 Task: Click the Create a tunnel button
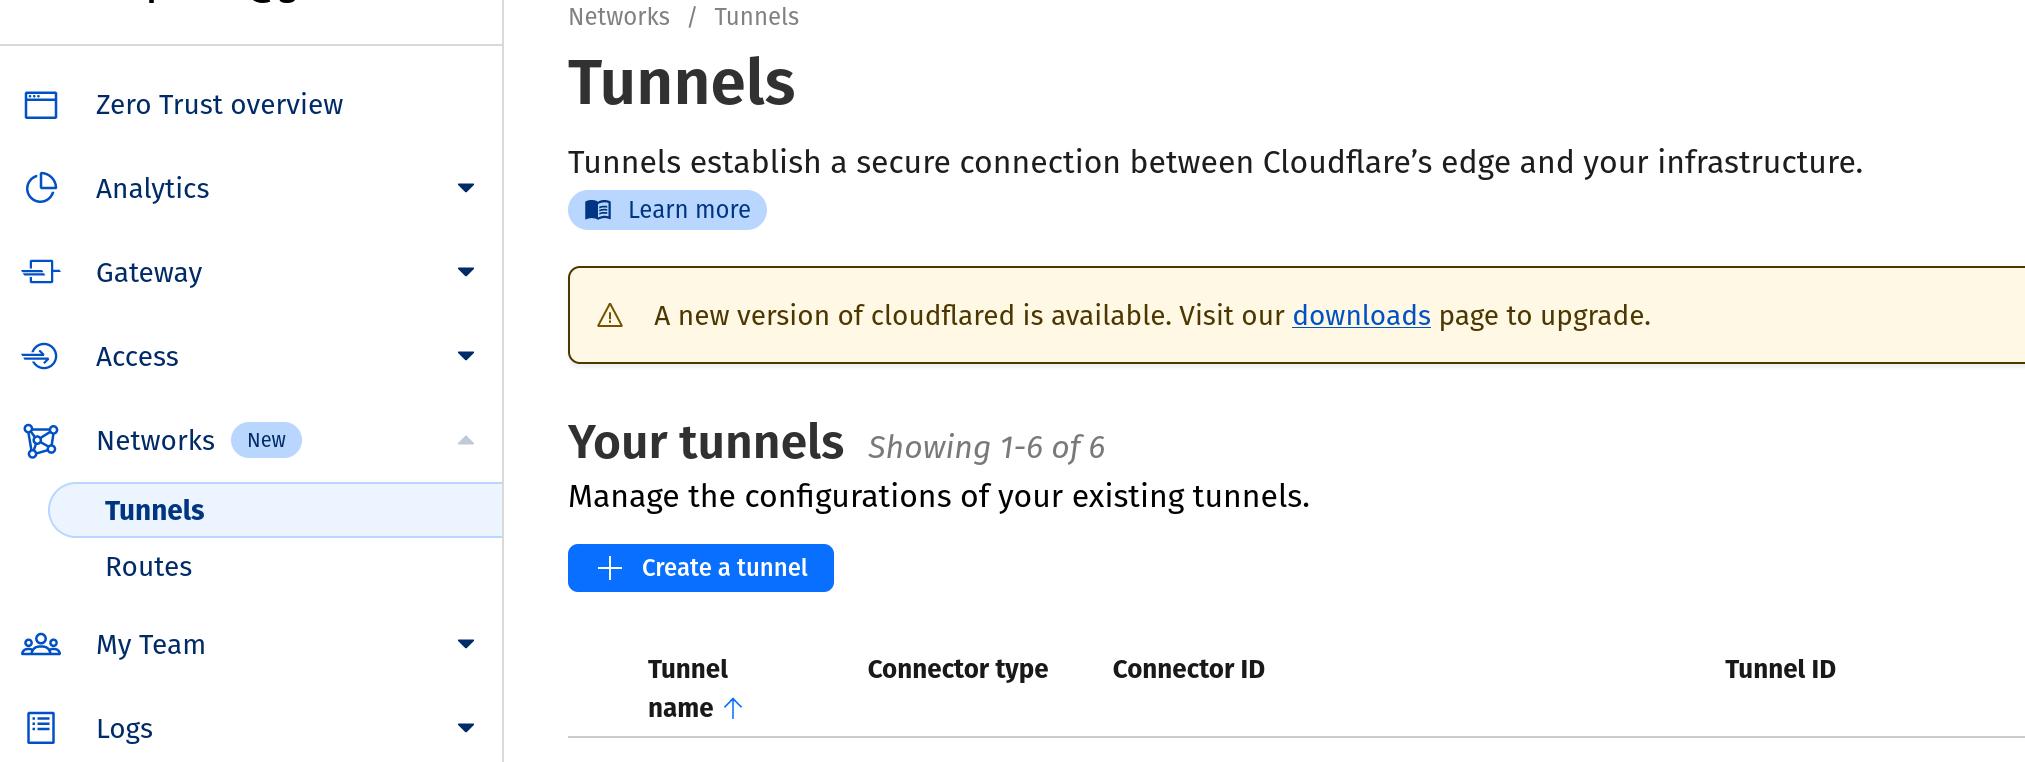700,568
